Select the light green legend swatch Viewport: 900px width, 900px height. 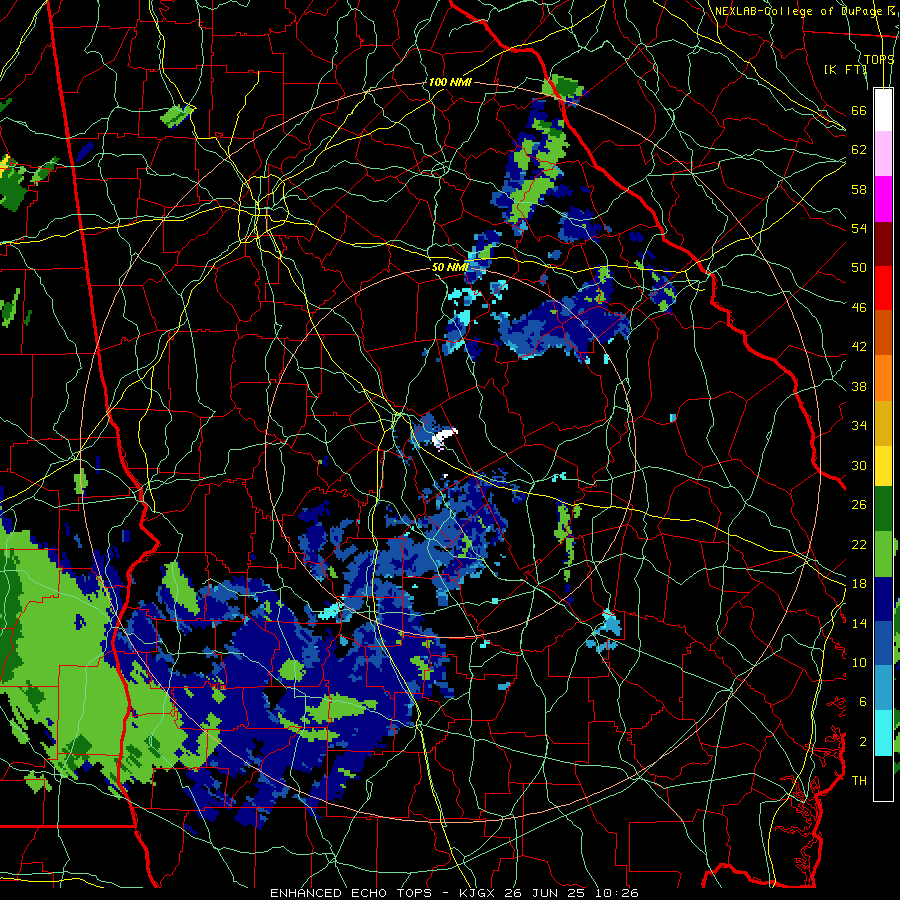point(883,554)
